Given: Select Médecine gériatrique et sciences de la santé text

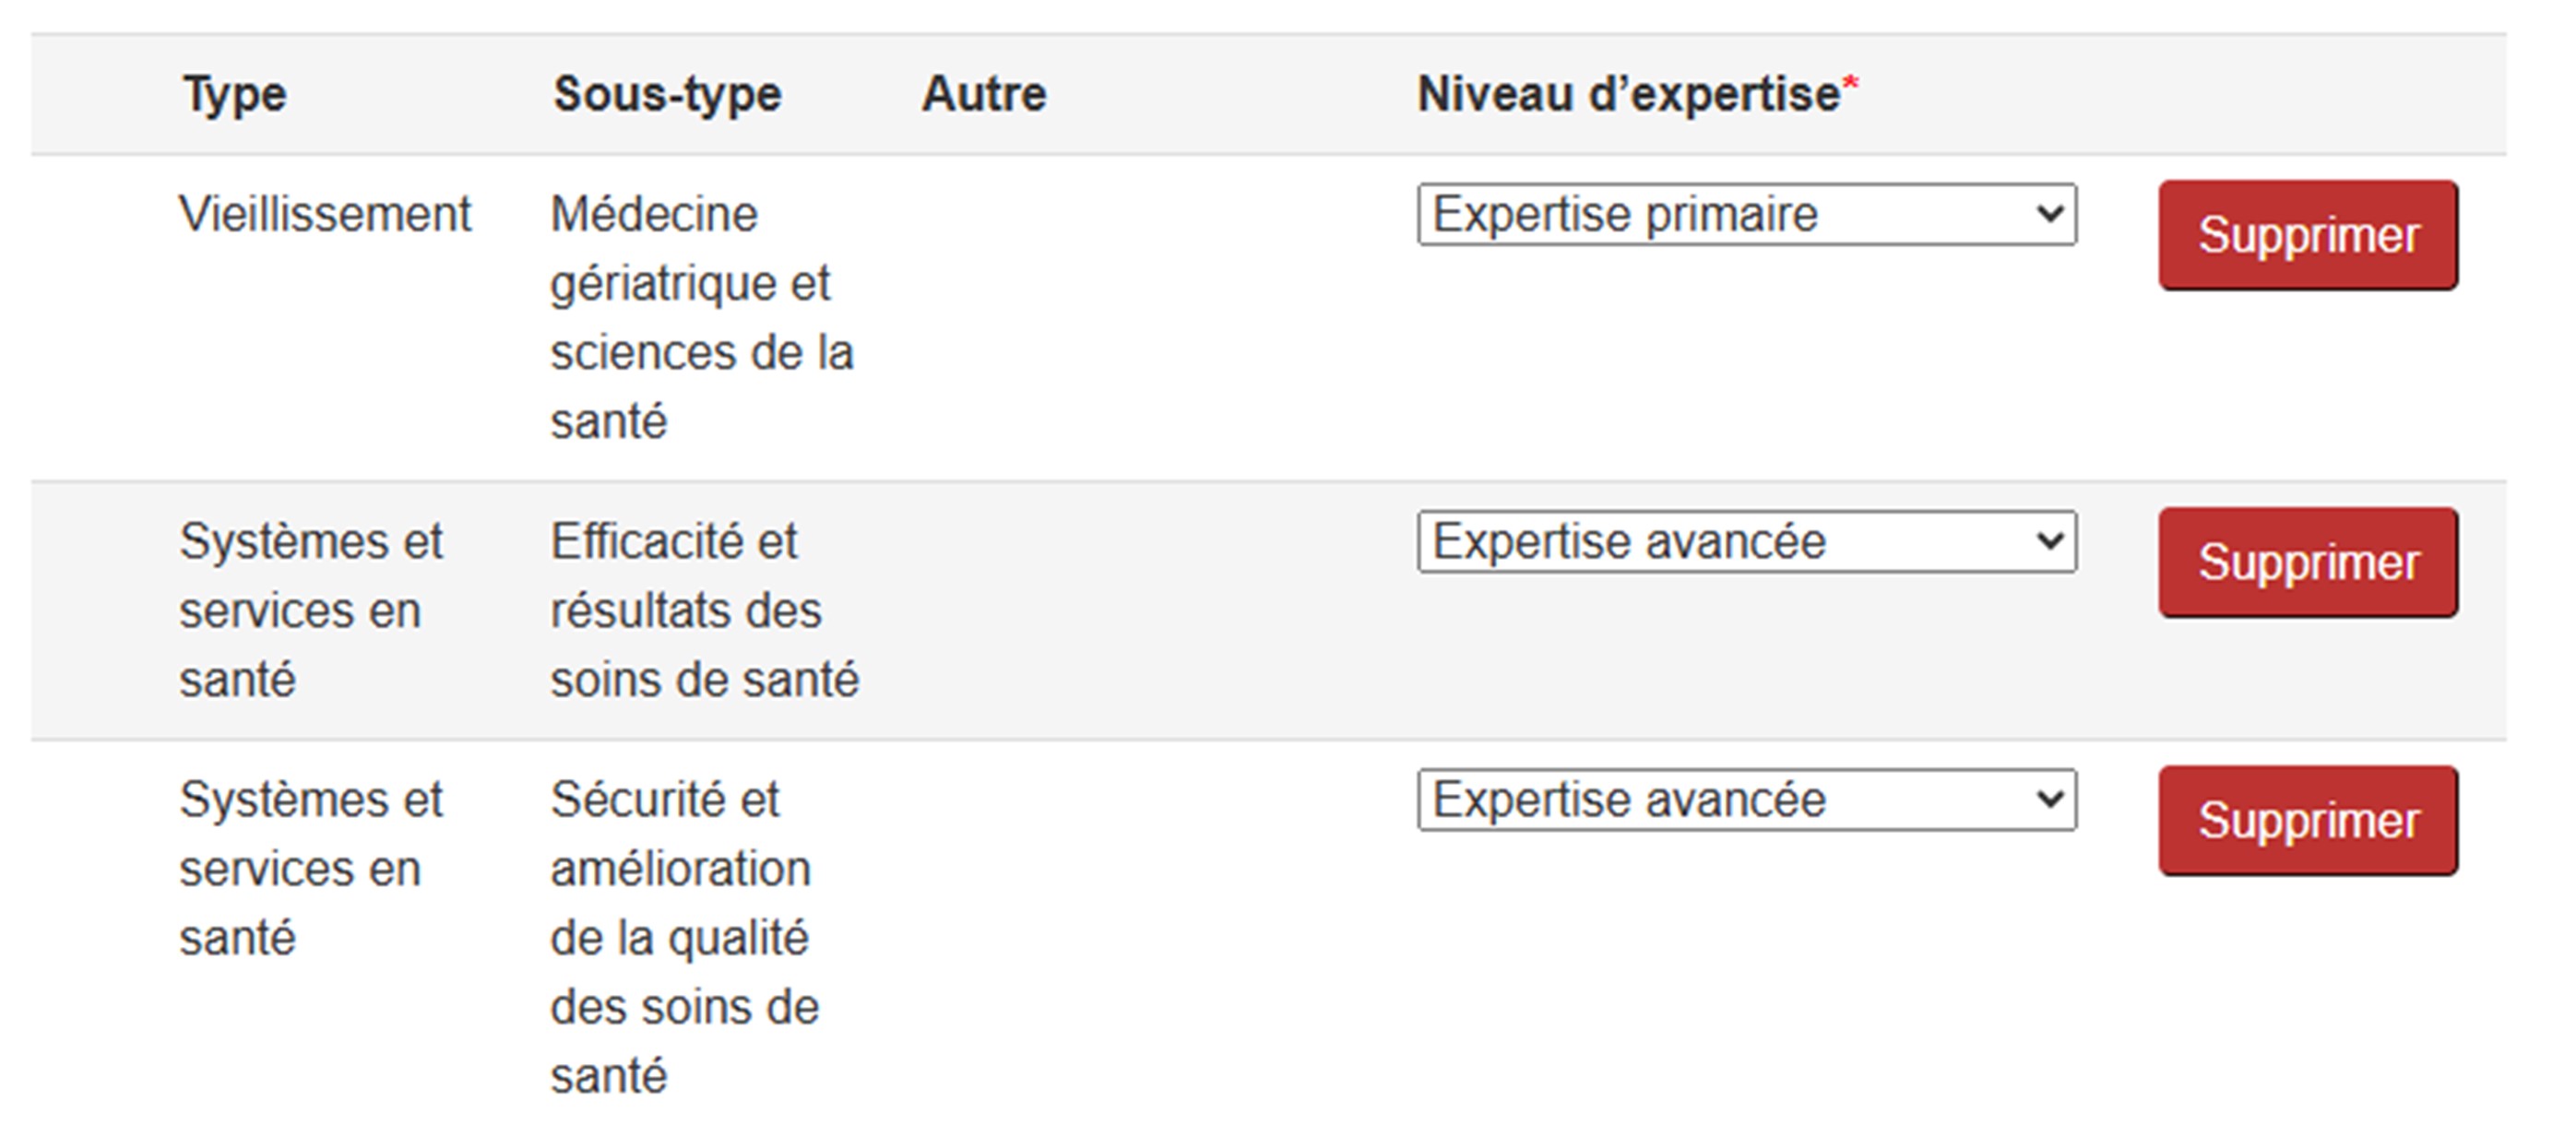Looking at the screenshot, I should (x=700, y=317).
